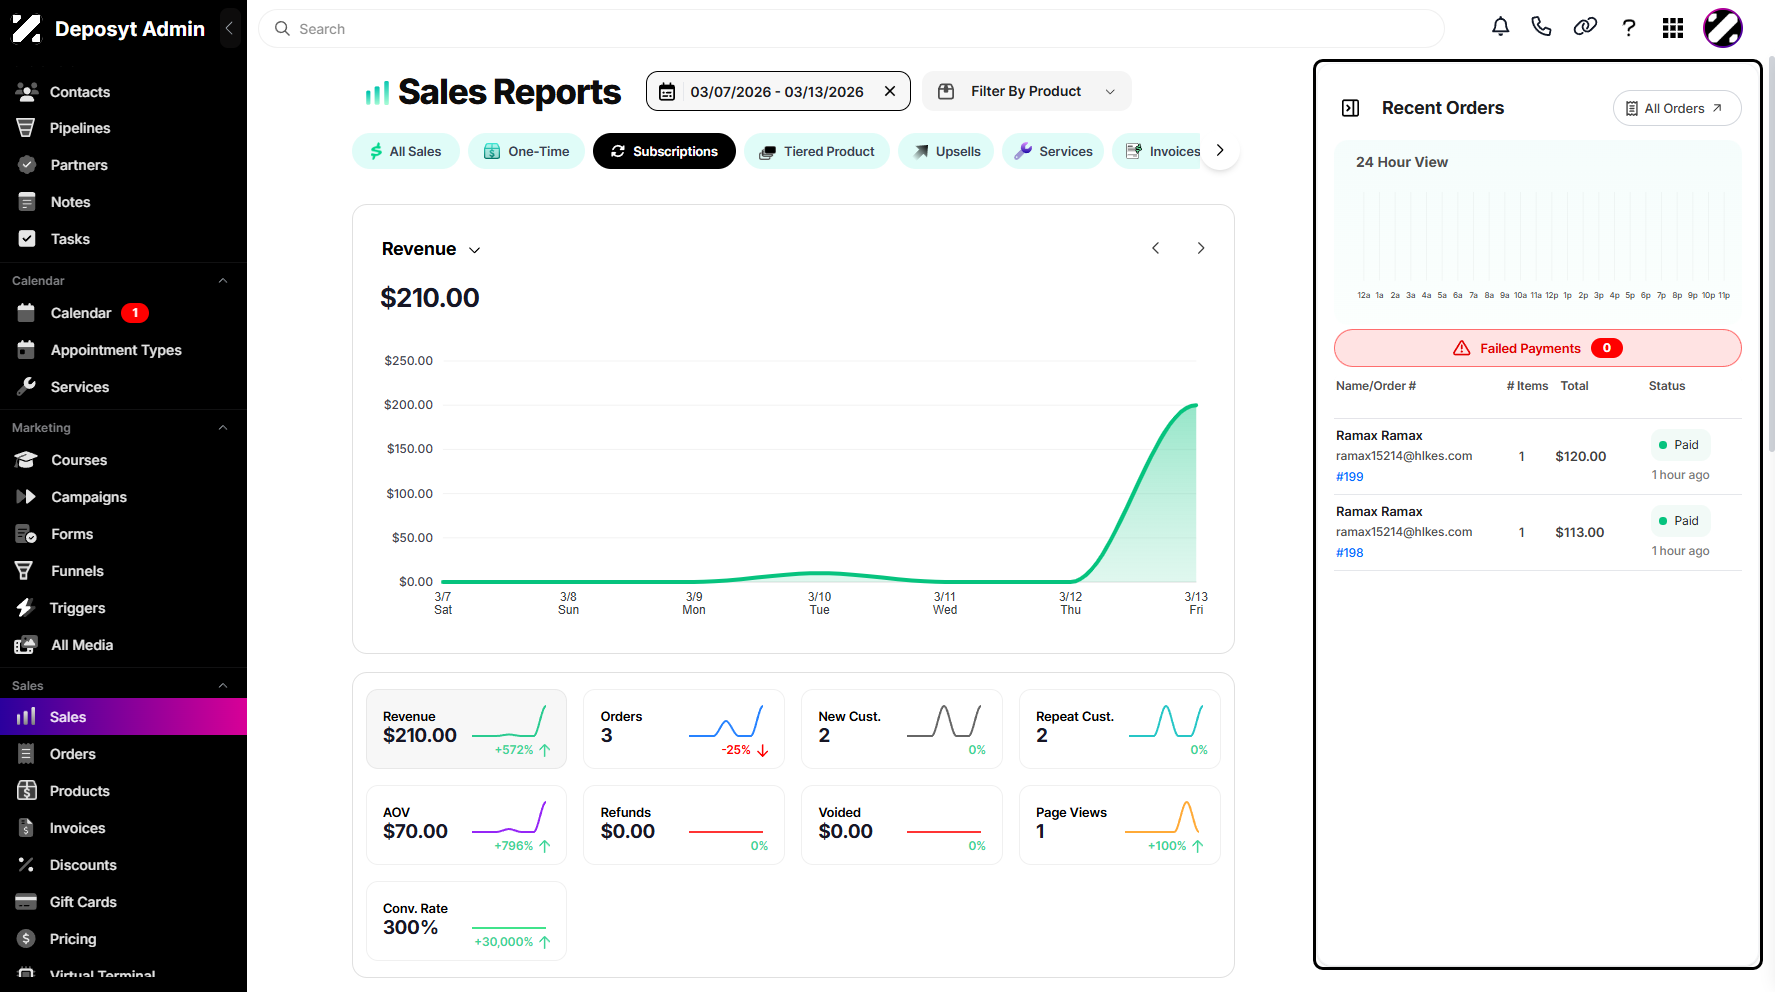Screen dimensions: 1775x992
Task: Open the apps grid icon
Action: pyautogui.click(x=1673, y=28)
